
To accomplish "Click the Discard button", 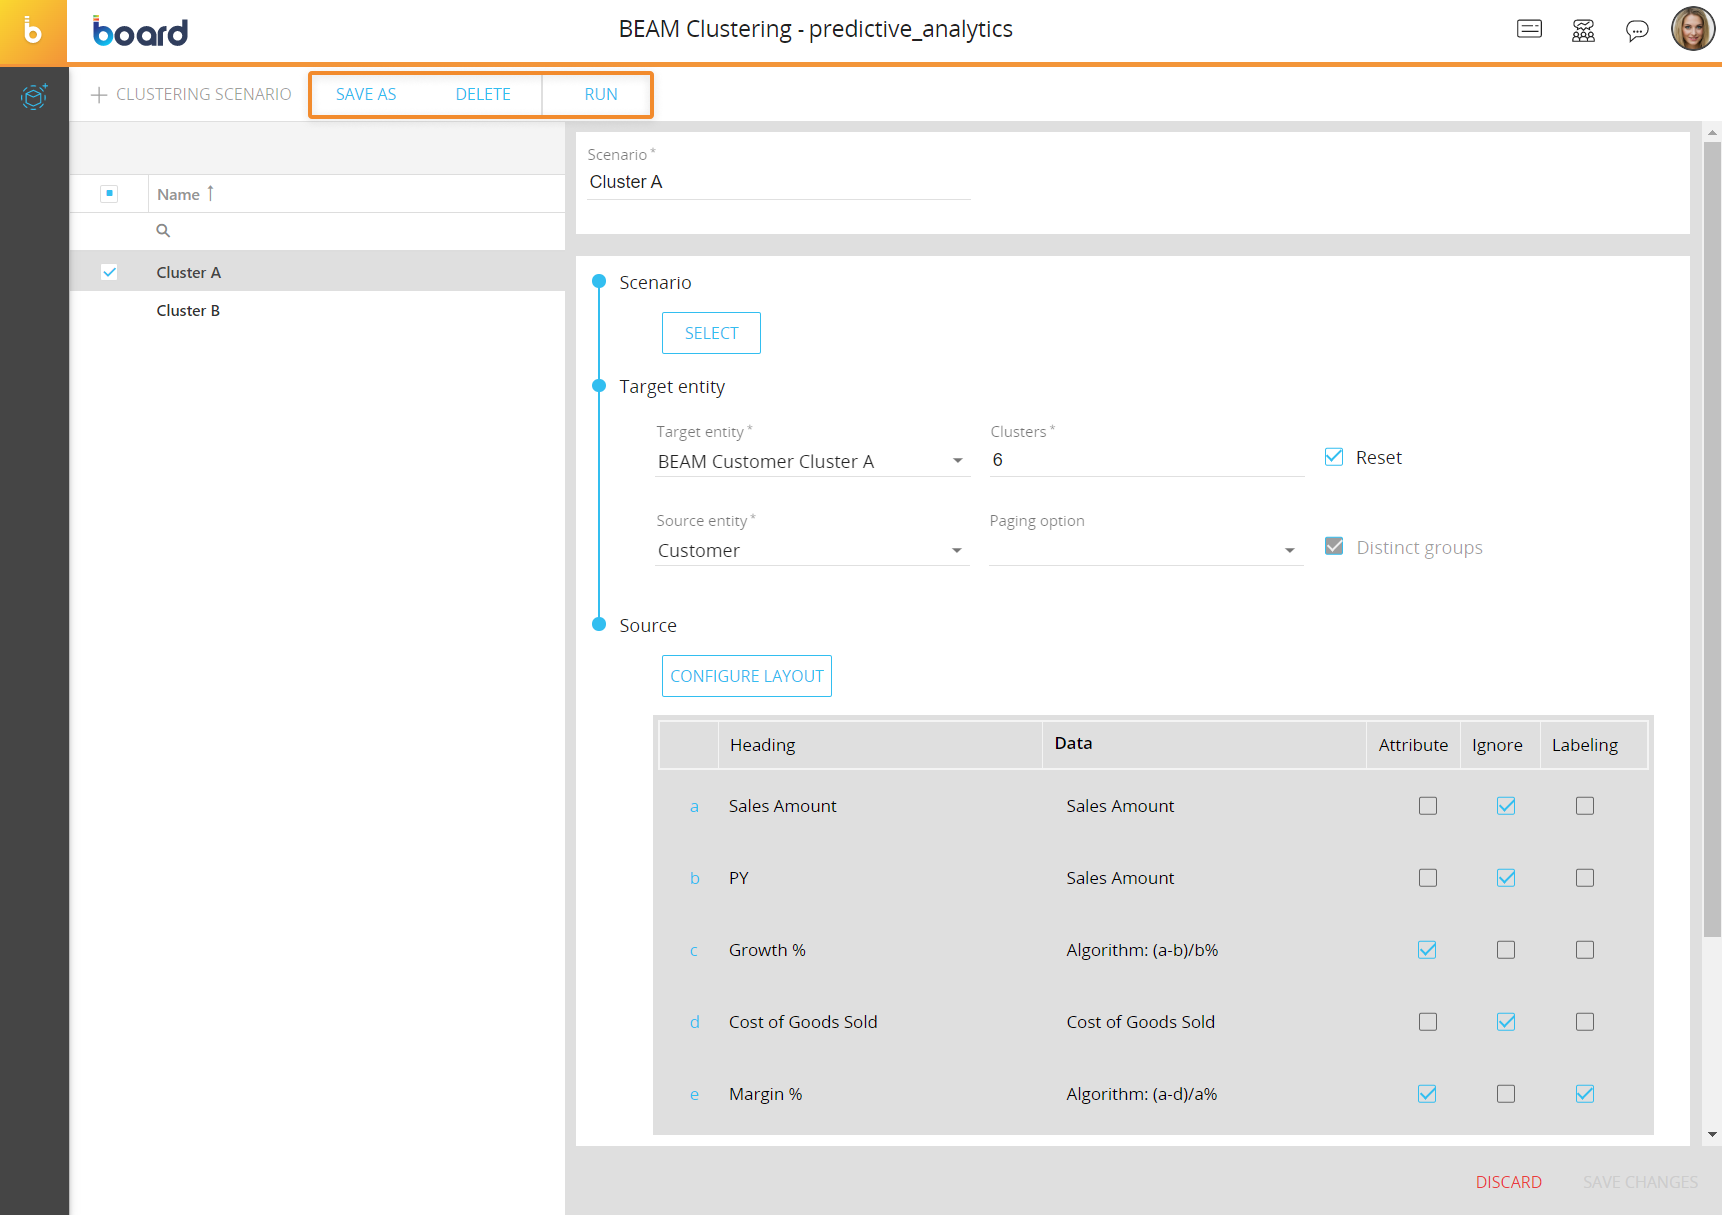I will [1508, 1182].
